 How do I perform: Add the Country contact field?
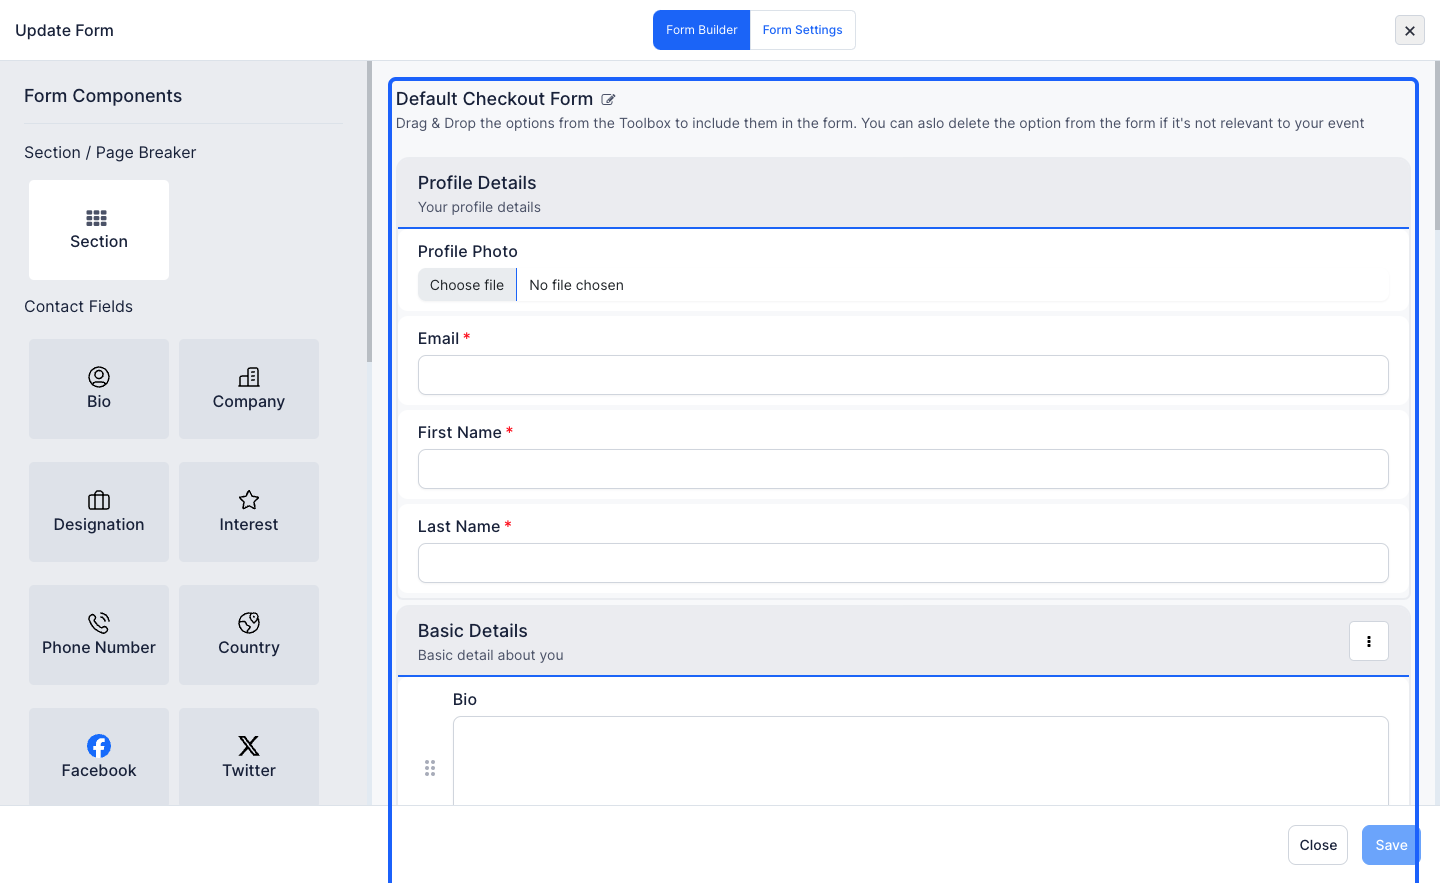click(x=249, y=635)
